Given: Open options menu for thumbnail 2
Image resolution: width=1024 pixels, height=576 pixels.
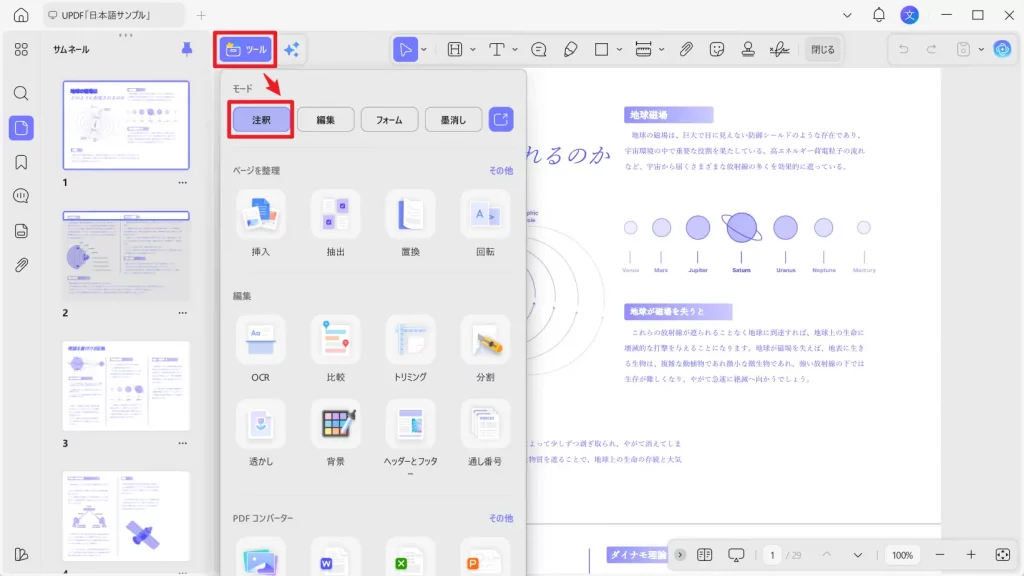Looking at the screenshot, I should click(182, 313).
